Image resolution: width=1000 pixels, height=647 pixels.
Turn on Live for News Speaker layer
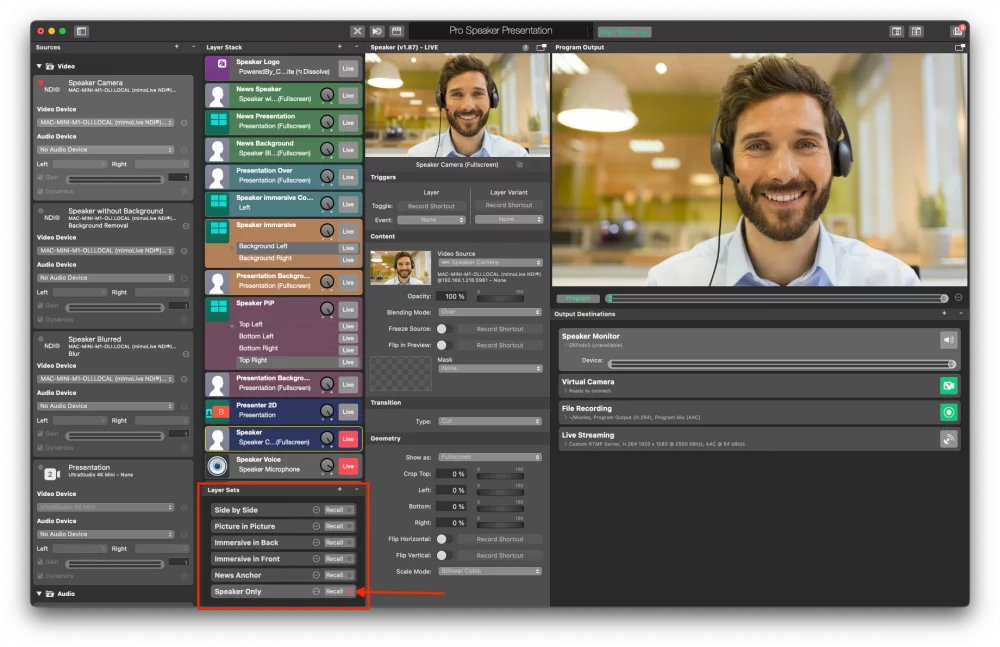coord(348,96)
